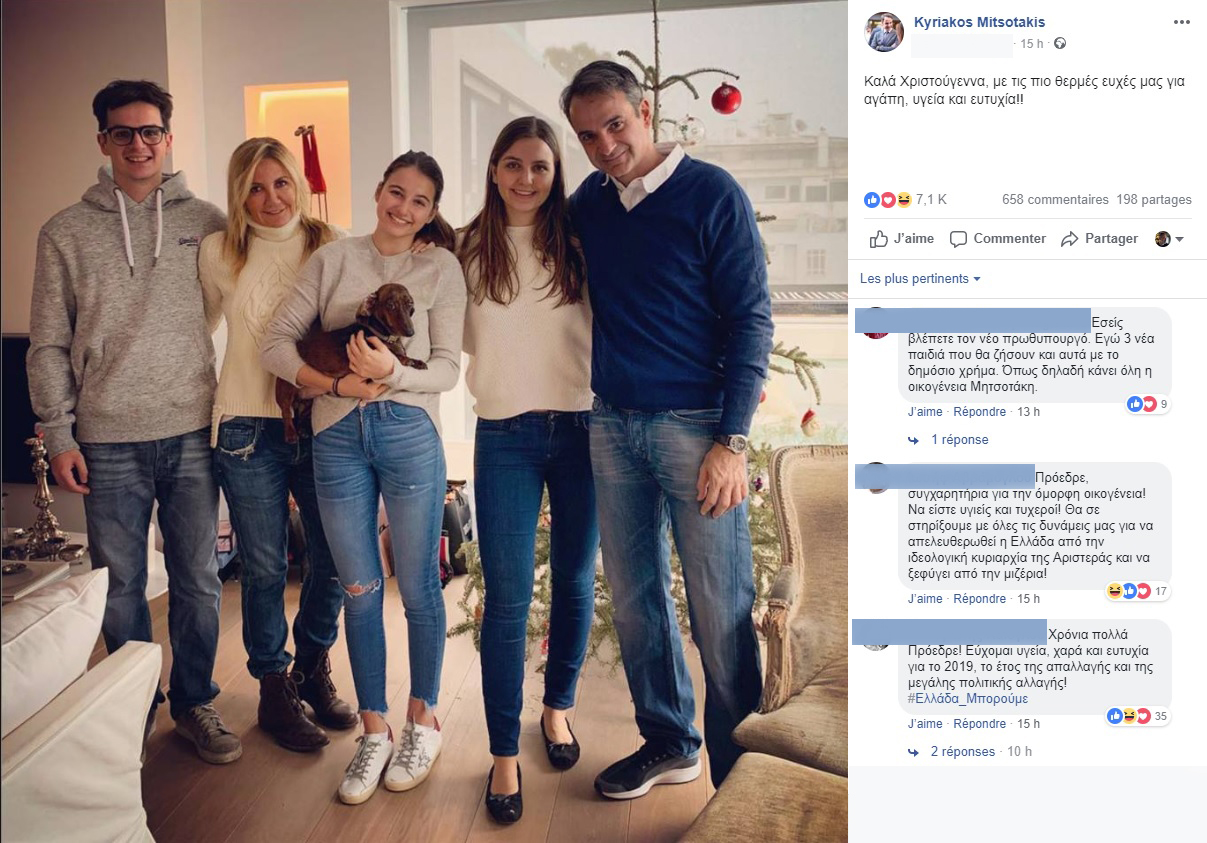Viewport: 1207px width, 843px height.
Task: Click J'aime under the second comment
Action: click(925, 599)
